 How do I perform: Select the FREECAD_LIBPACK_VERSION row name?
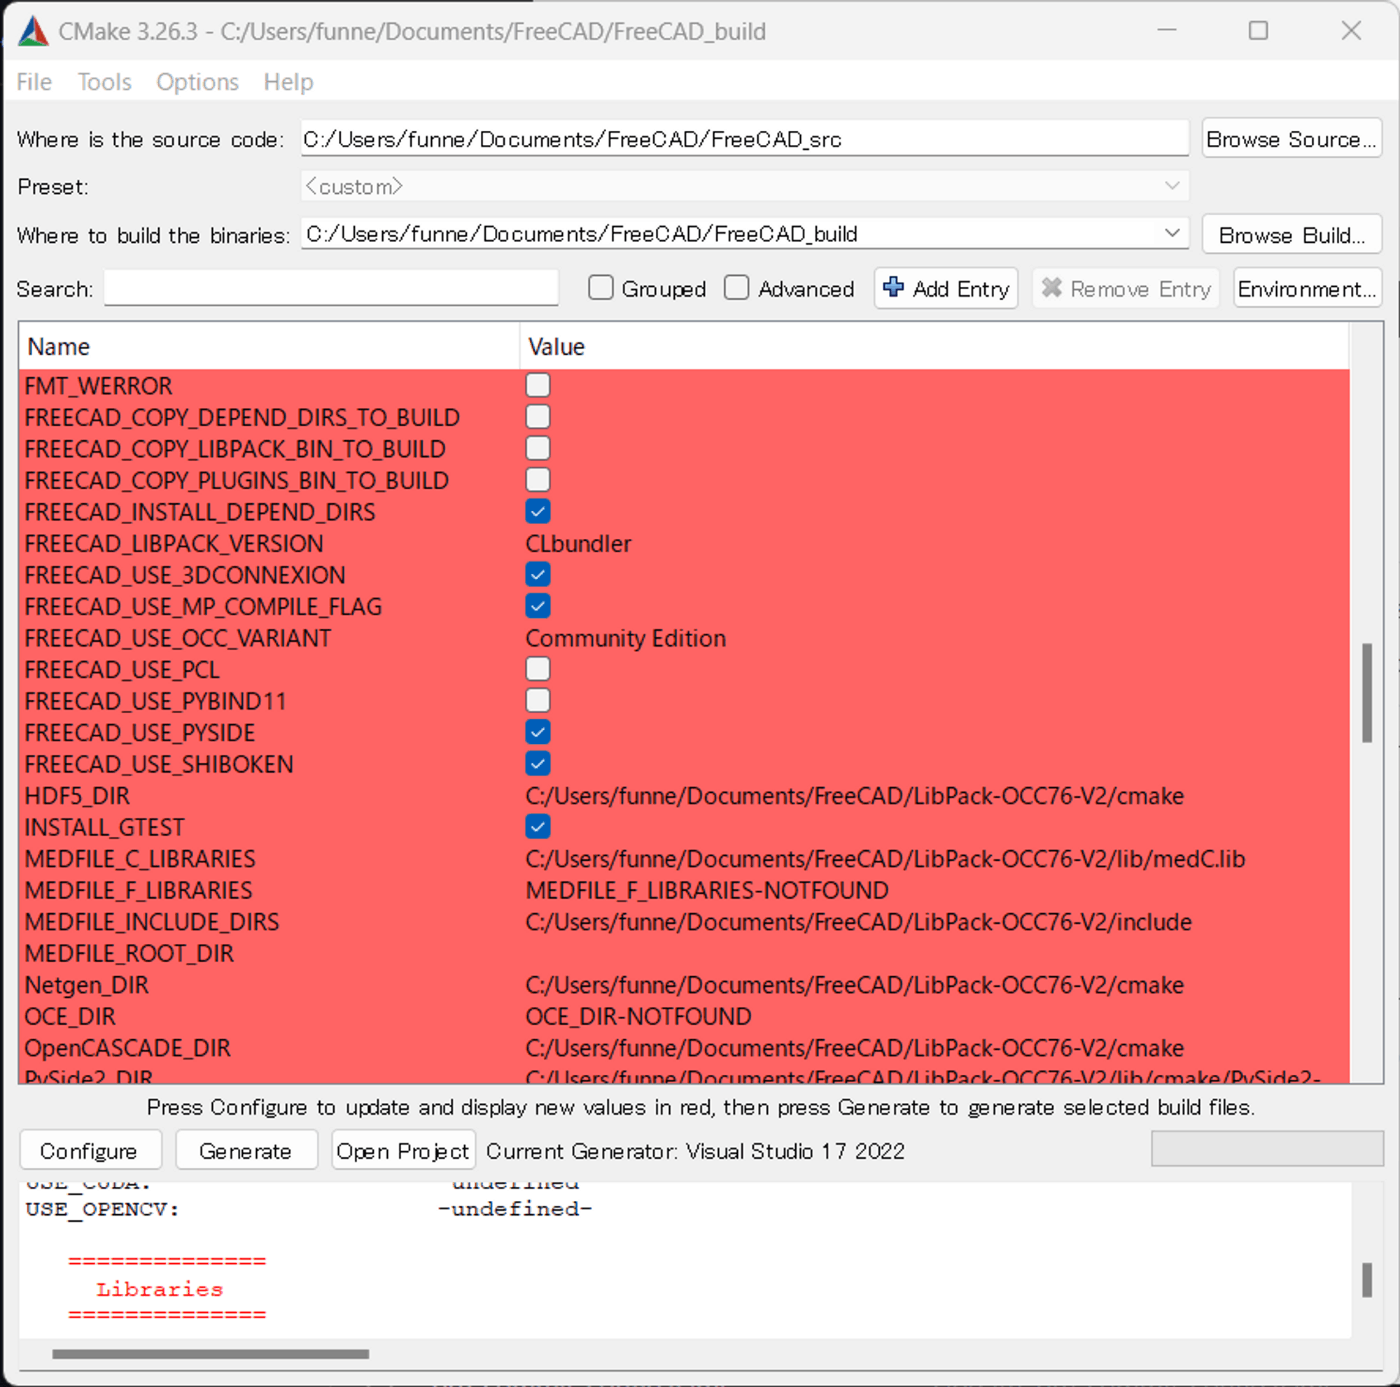point(174,543)
